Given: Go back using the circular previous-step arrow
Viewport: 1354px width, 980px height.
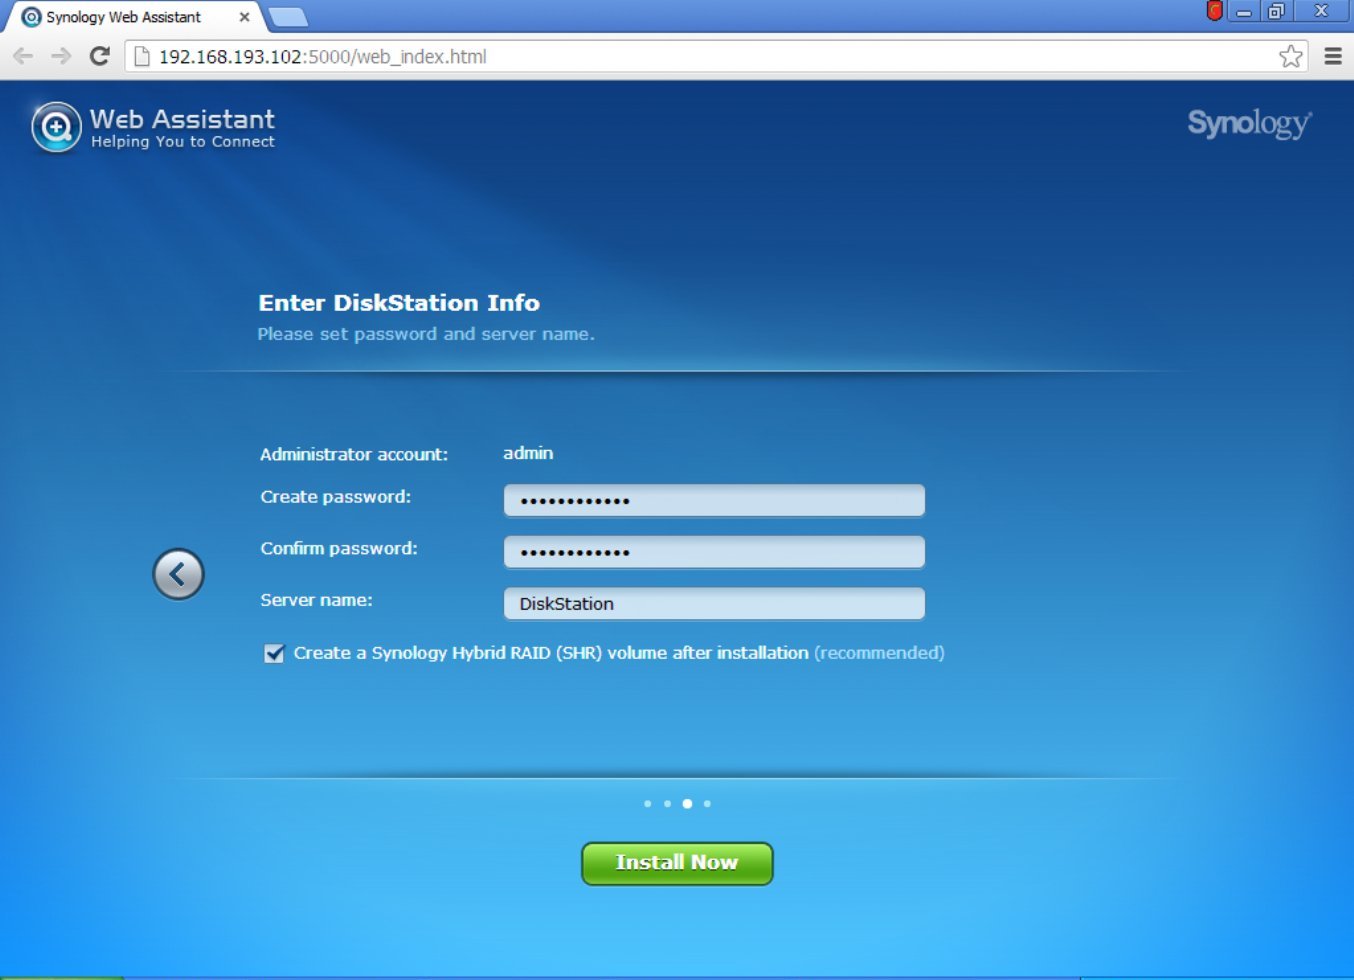Looking at the screenshot, I should pos(178,574).
